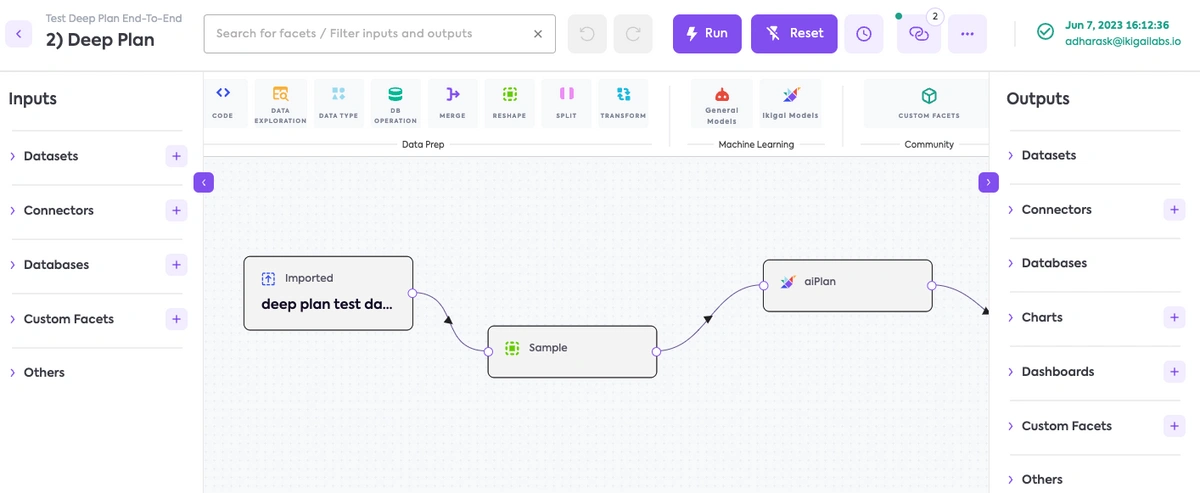
Task: Collapse the Outputs panel with arrow toggle
Action: click(988, 182)
